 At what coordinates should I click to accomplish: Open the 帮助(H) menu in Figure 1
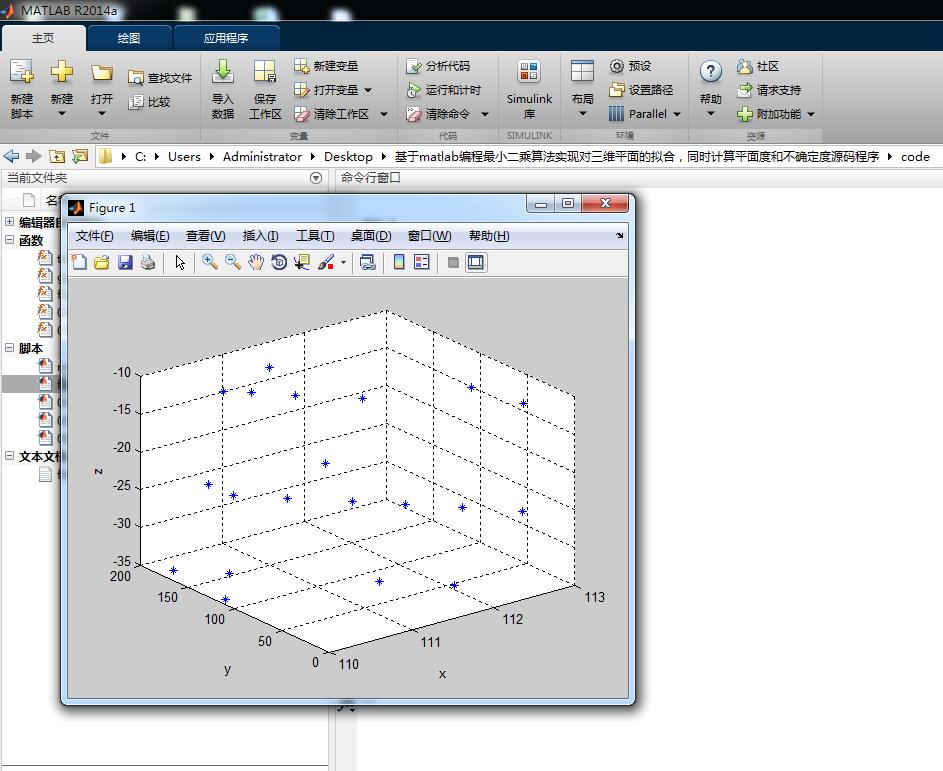[x=489, y=236]
